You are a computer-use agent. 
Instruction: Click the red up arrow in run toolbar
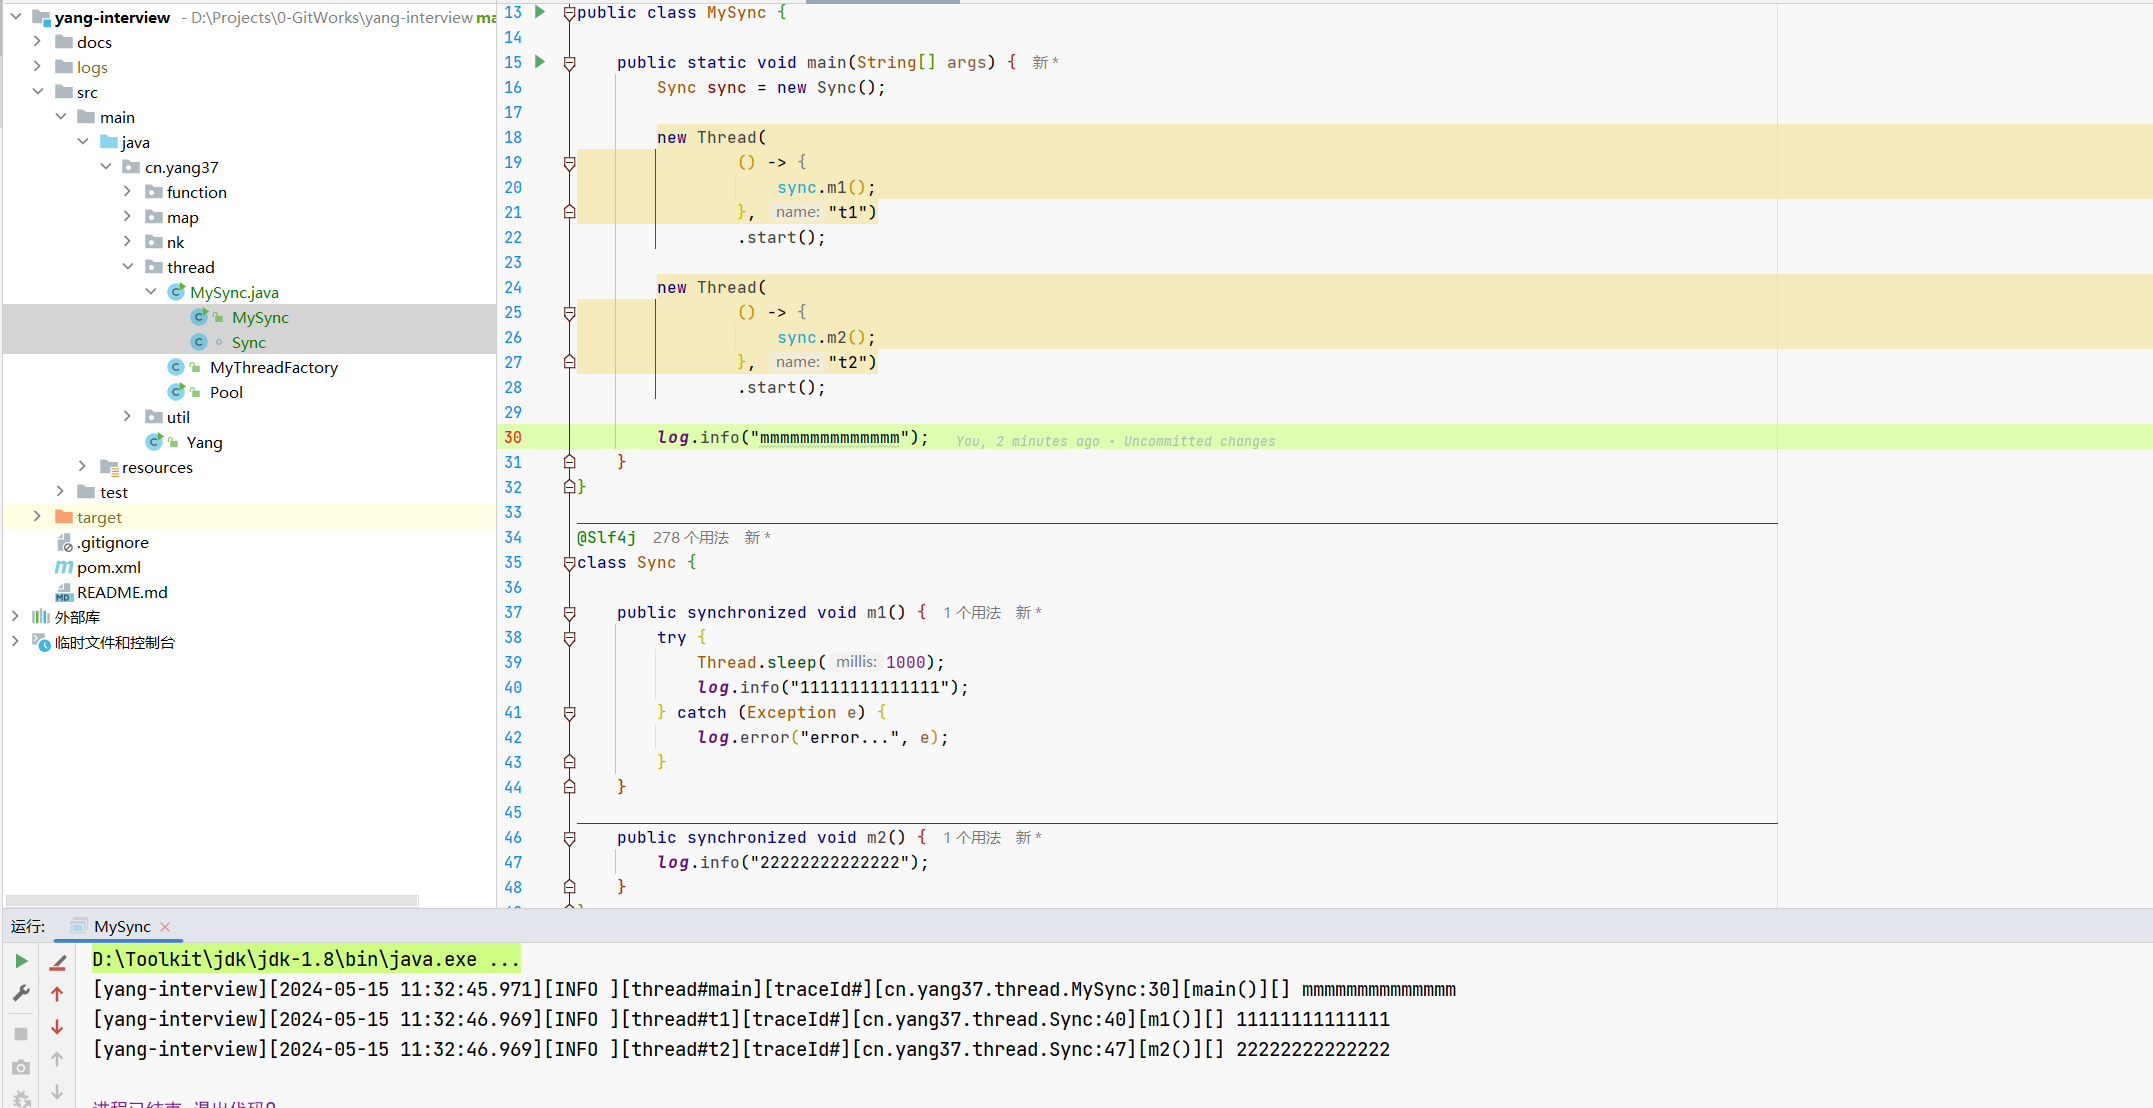click(x=57, y=994)
